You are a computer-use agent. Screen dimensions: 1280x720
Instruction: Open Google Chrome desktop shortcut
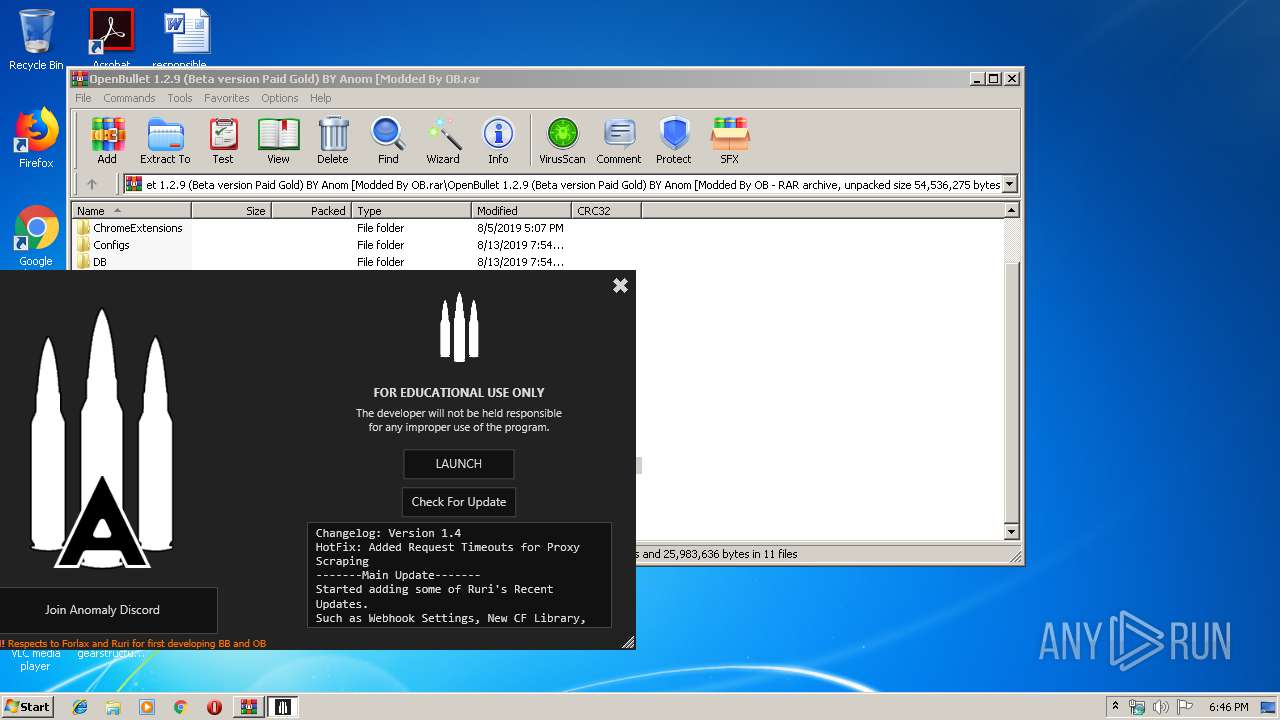(36, 236)
